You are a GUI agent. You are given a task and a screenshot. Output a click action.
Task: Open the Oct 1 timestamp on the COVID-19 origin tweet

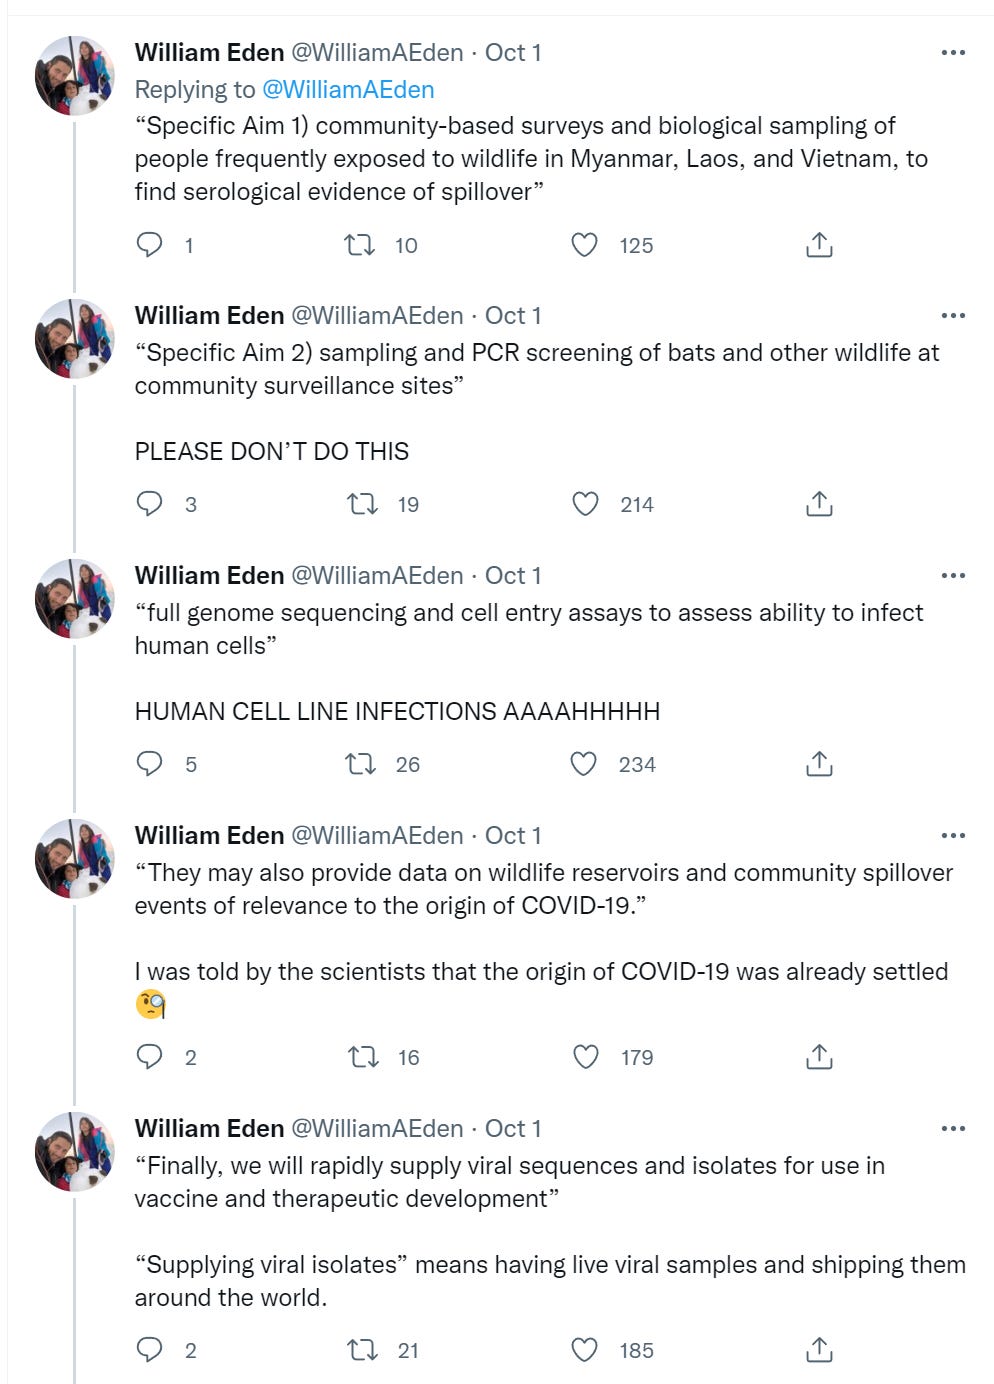pyautogui.click(x=513, y=835)
